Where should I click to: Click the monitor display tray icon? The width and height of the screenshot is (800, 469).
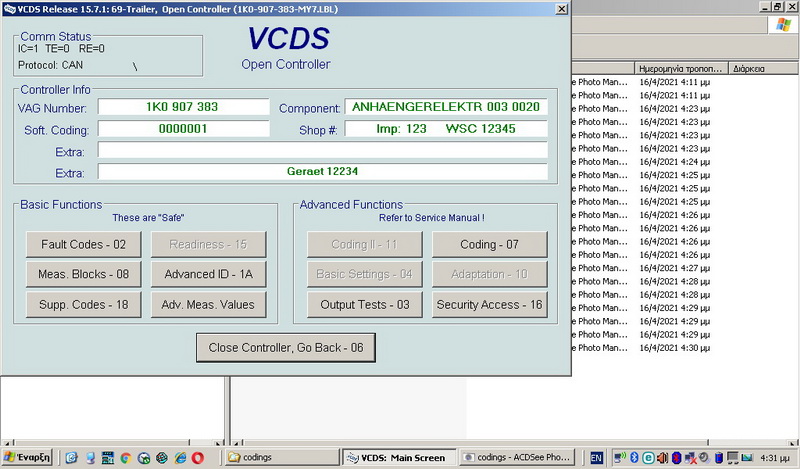point(733,458)
